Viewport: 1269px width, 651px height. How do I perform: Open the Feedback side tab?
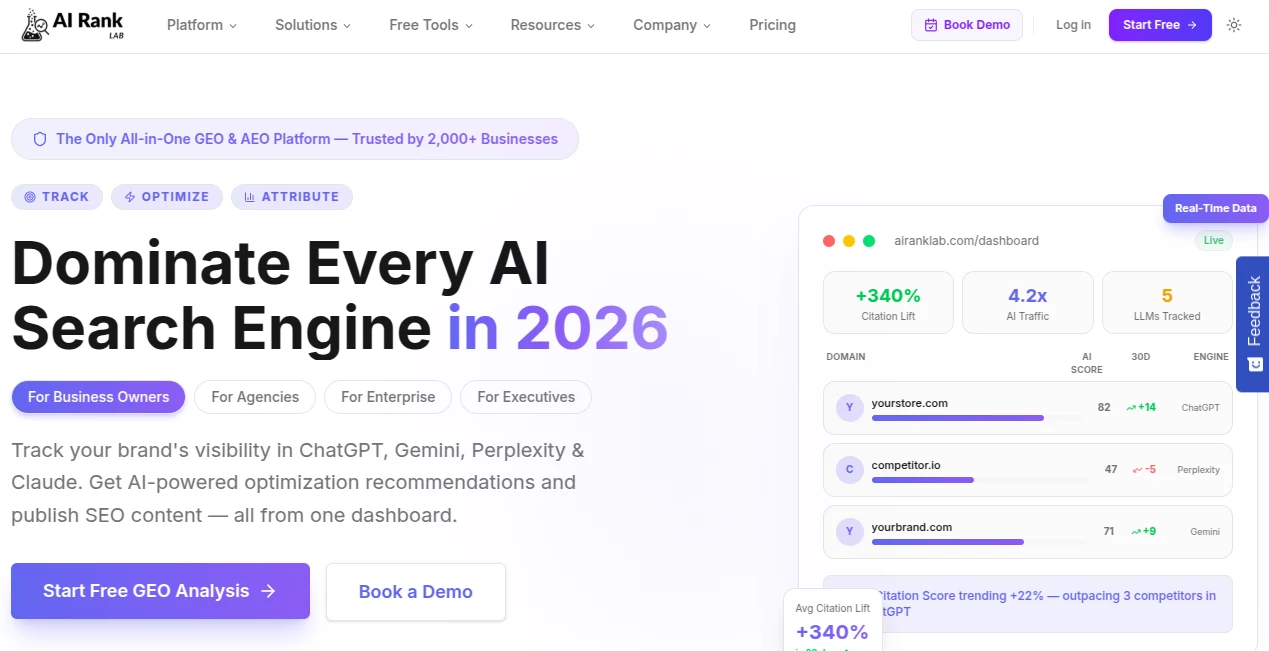pyautogui.click(x=1253, y=324)
